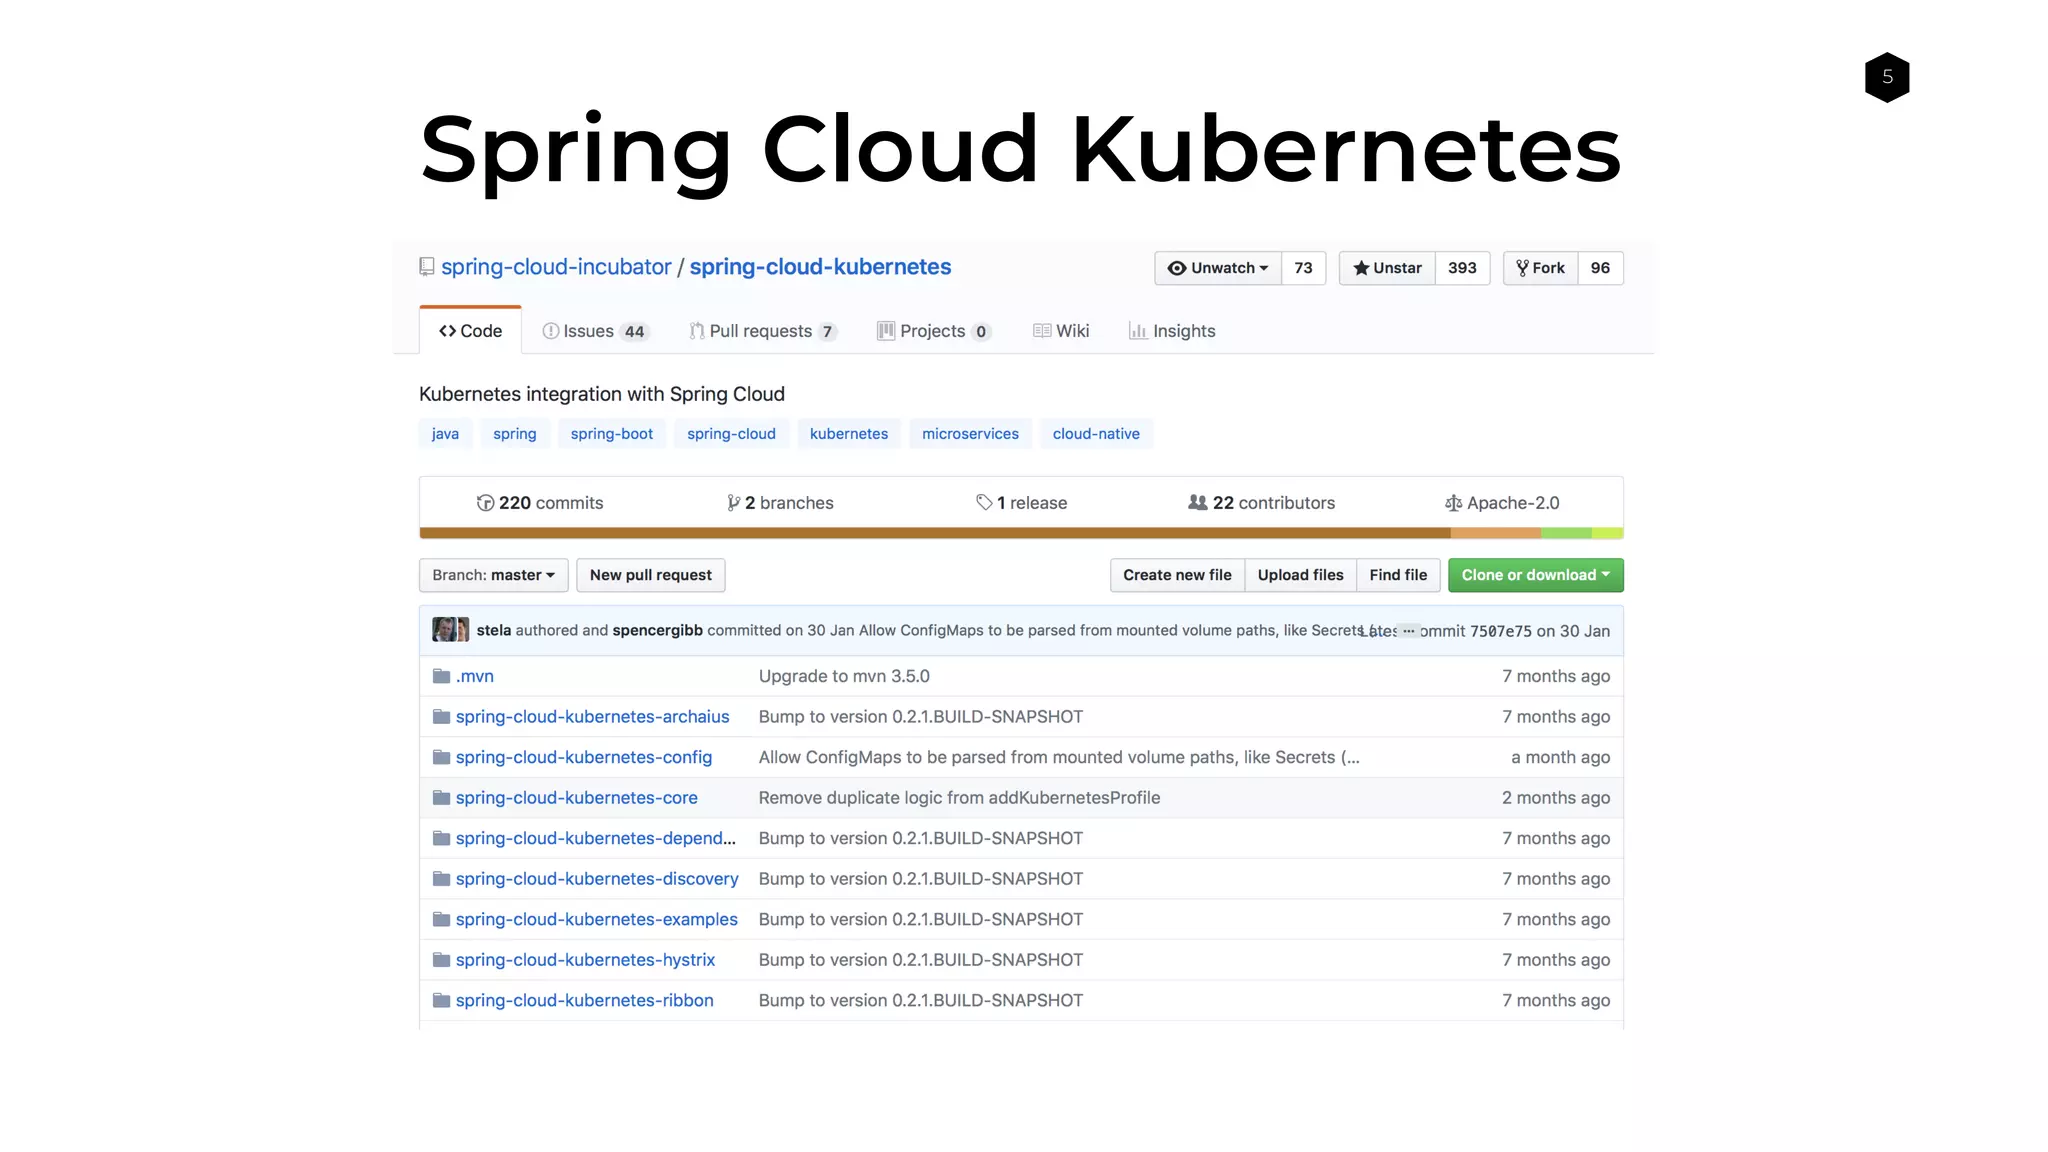2048x1152 pixels.
Task: Click the New pull request button
Action: pos(651,575)
